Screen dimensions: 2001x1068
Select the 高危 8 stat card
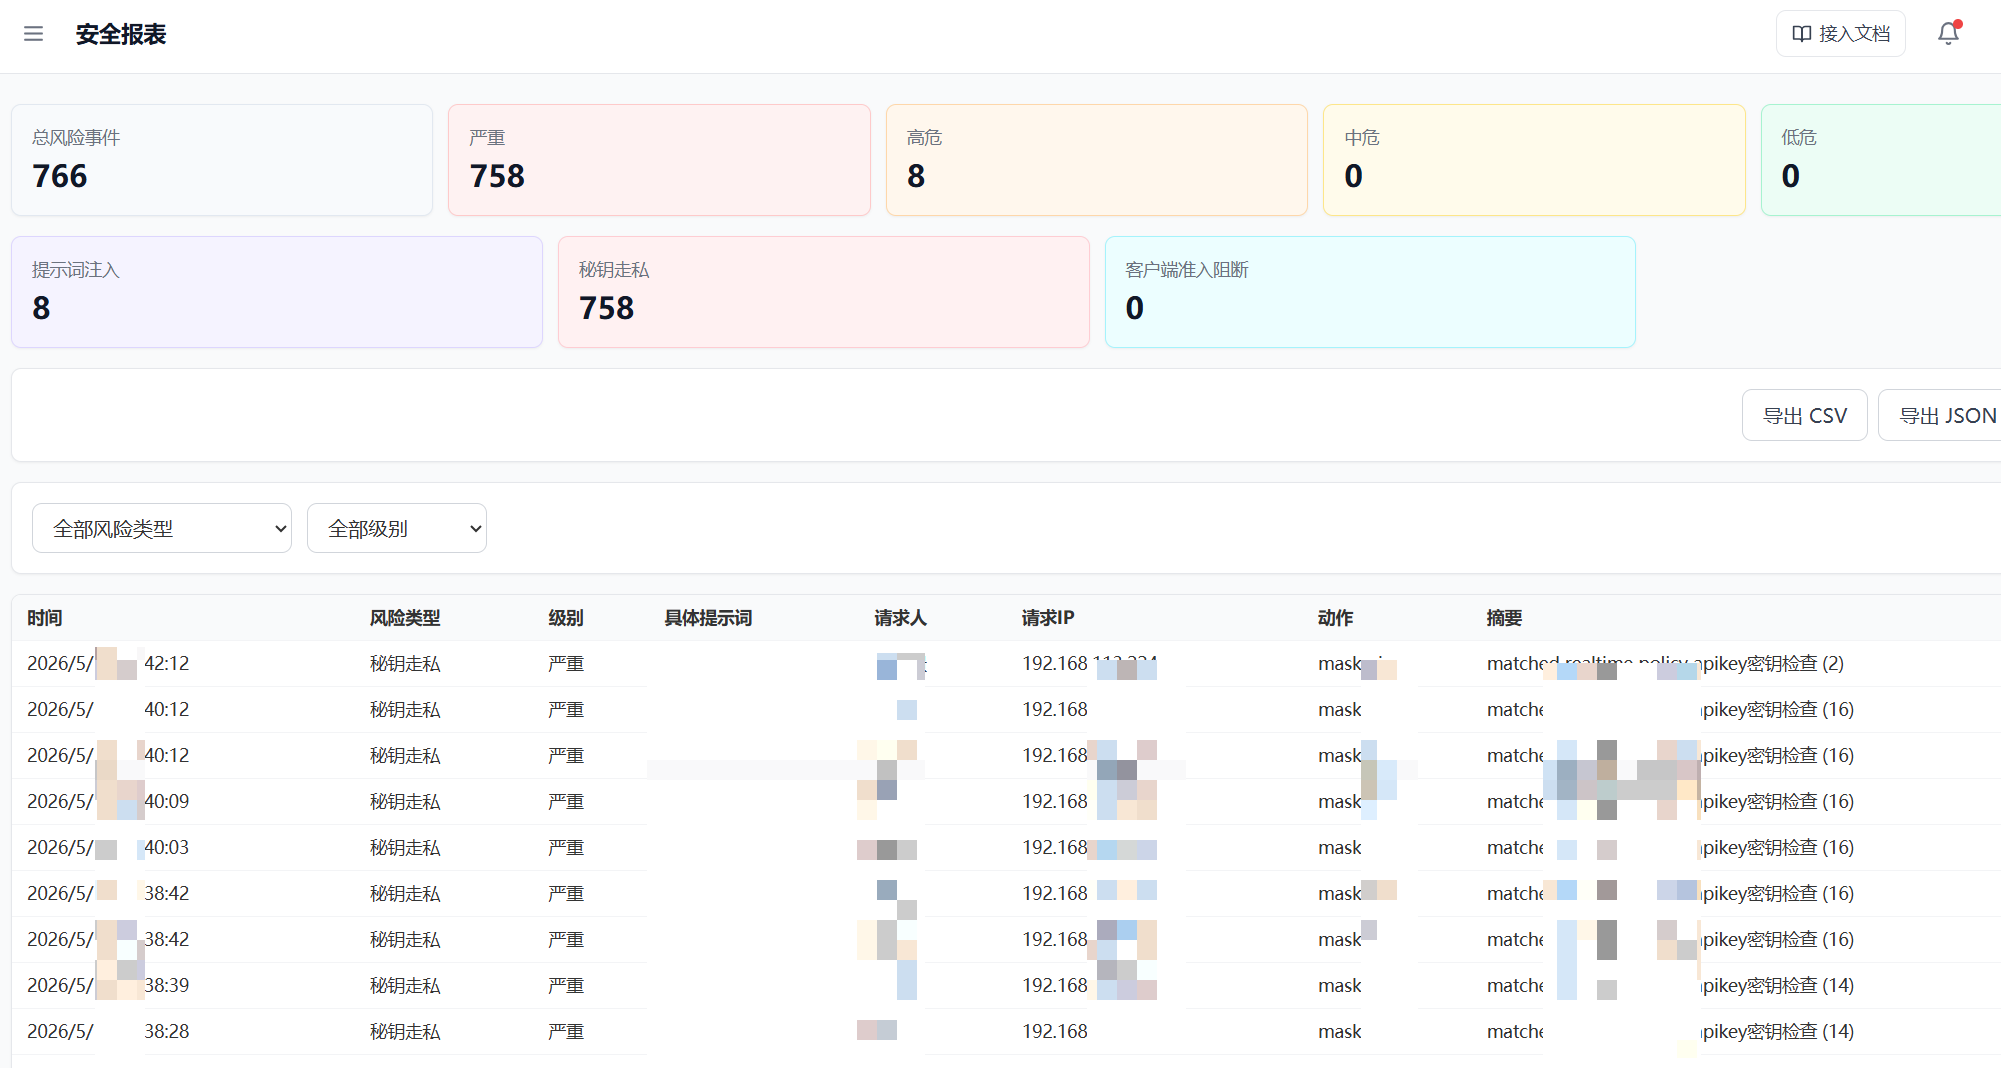[x=1097, y=160]
